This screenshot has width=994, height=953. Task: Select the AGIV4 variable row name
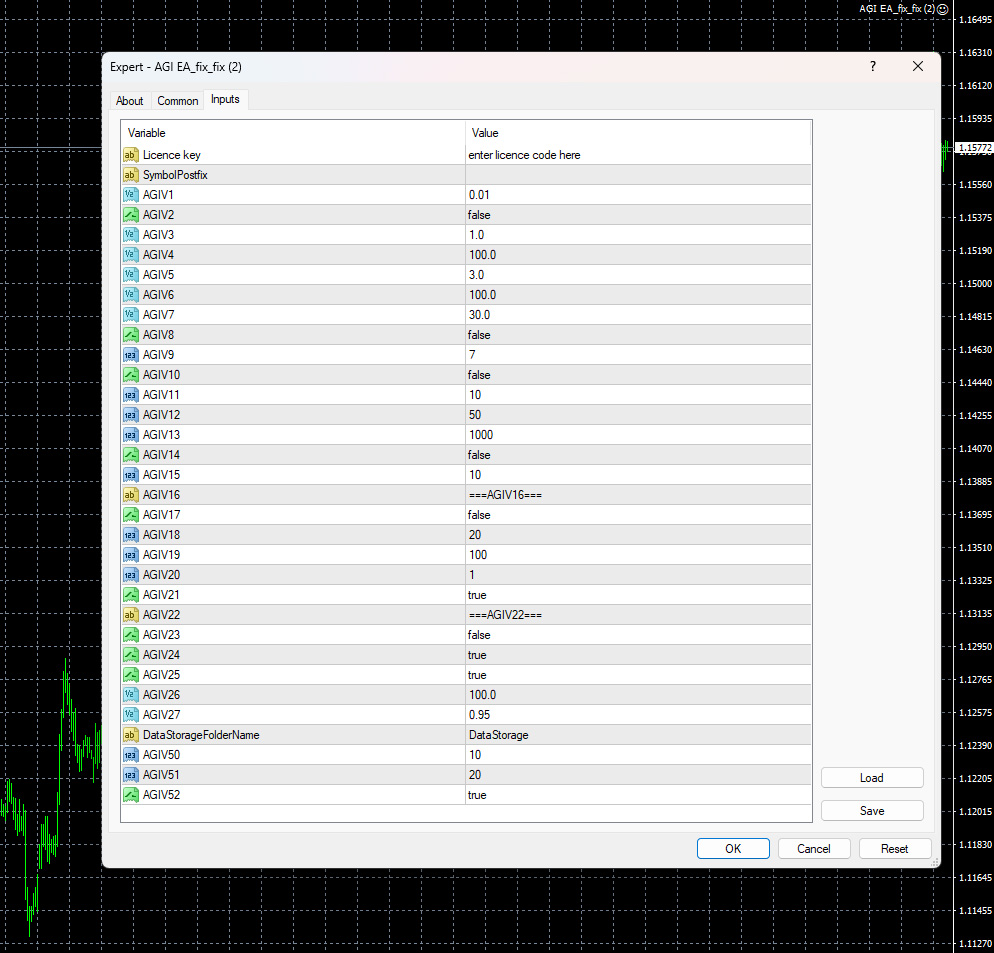coord(158,255)
